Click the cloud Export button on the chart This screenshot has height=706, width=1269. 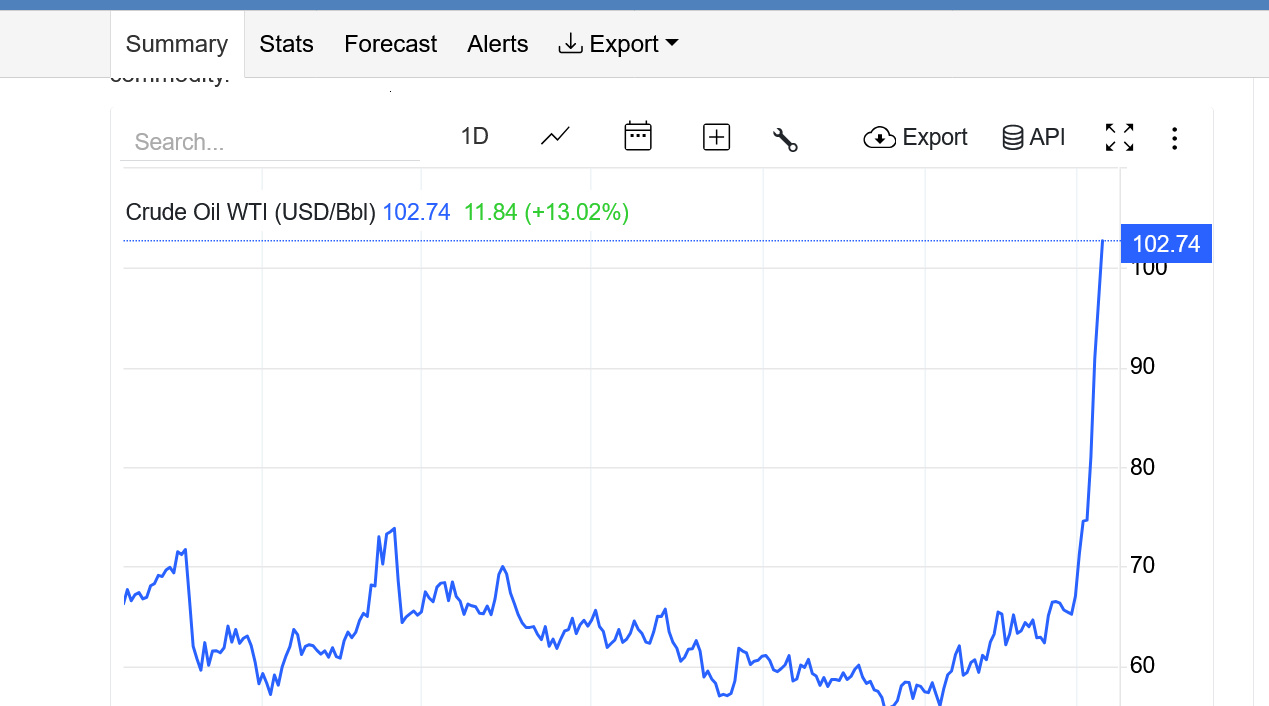[915, 137]
